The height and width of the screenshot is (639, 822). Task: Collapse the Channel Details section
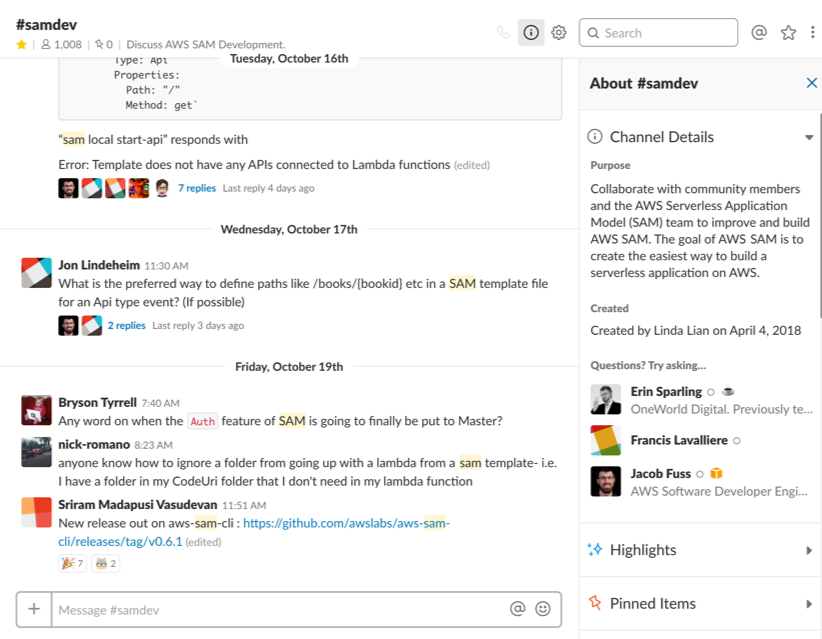[809, 137]
